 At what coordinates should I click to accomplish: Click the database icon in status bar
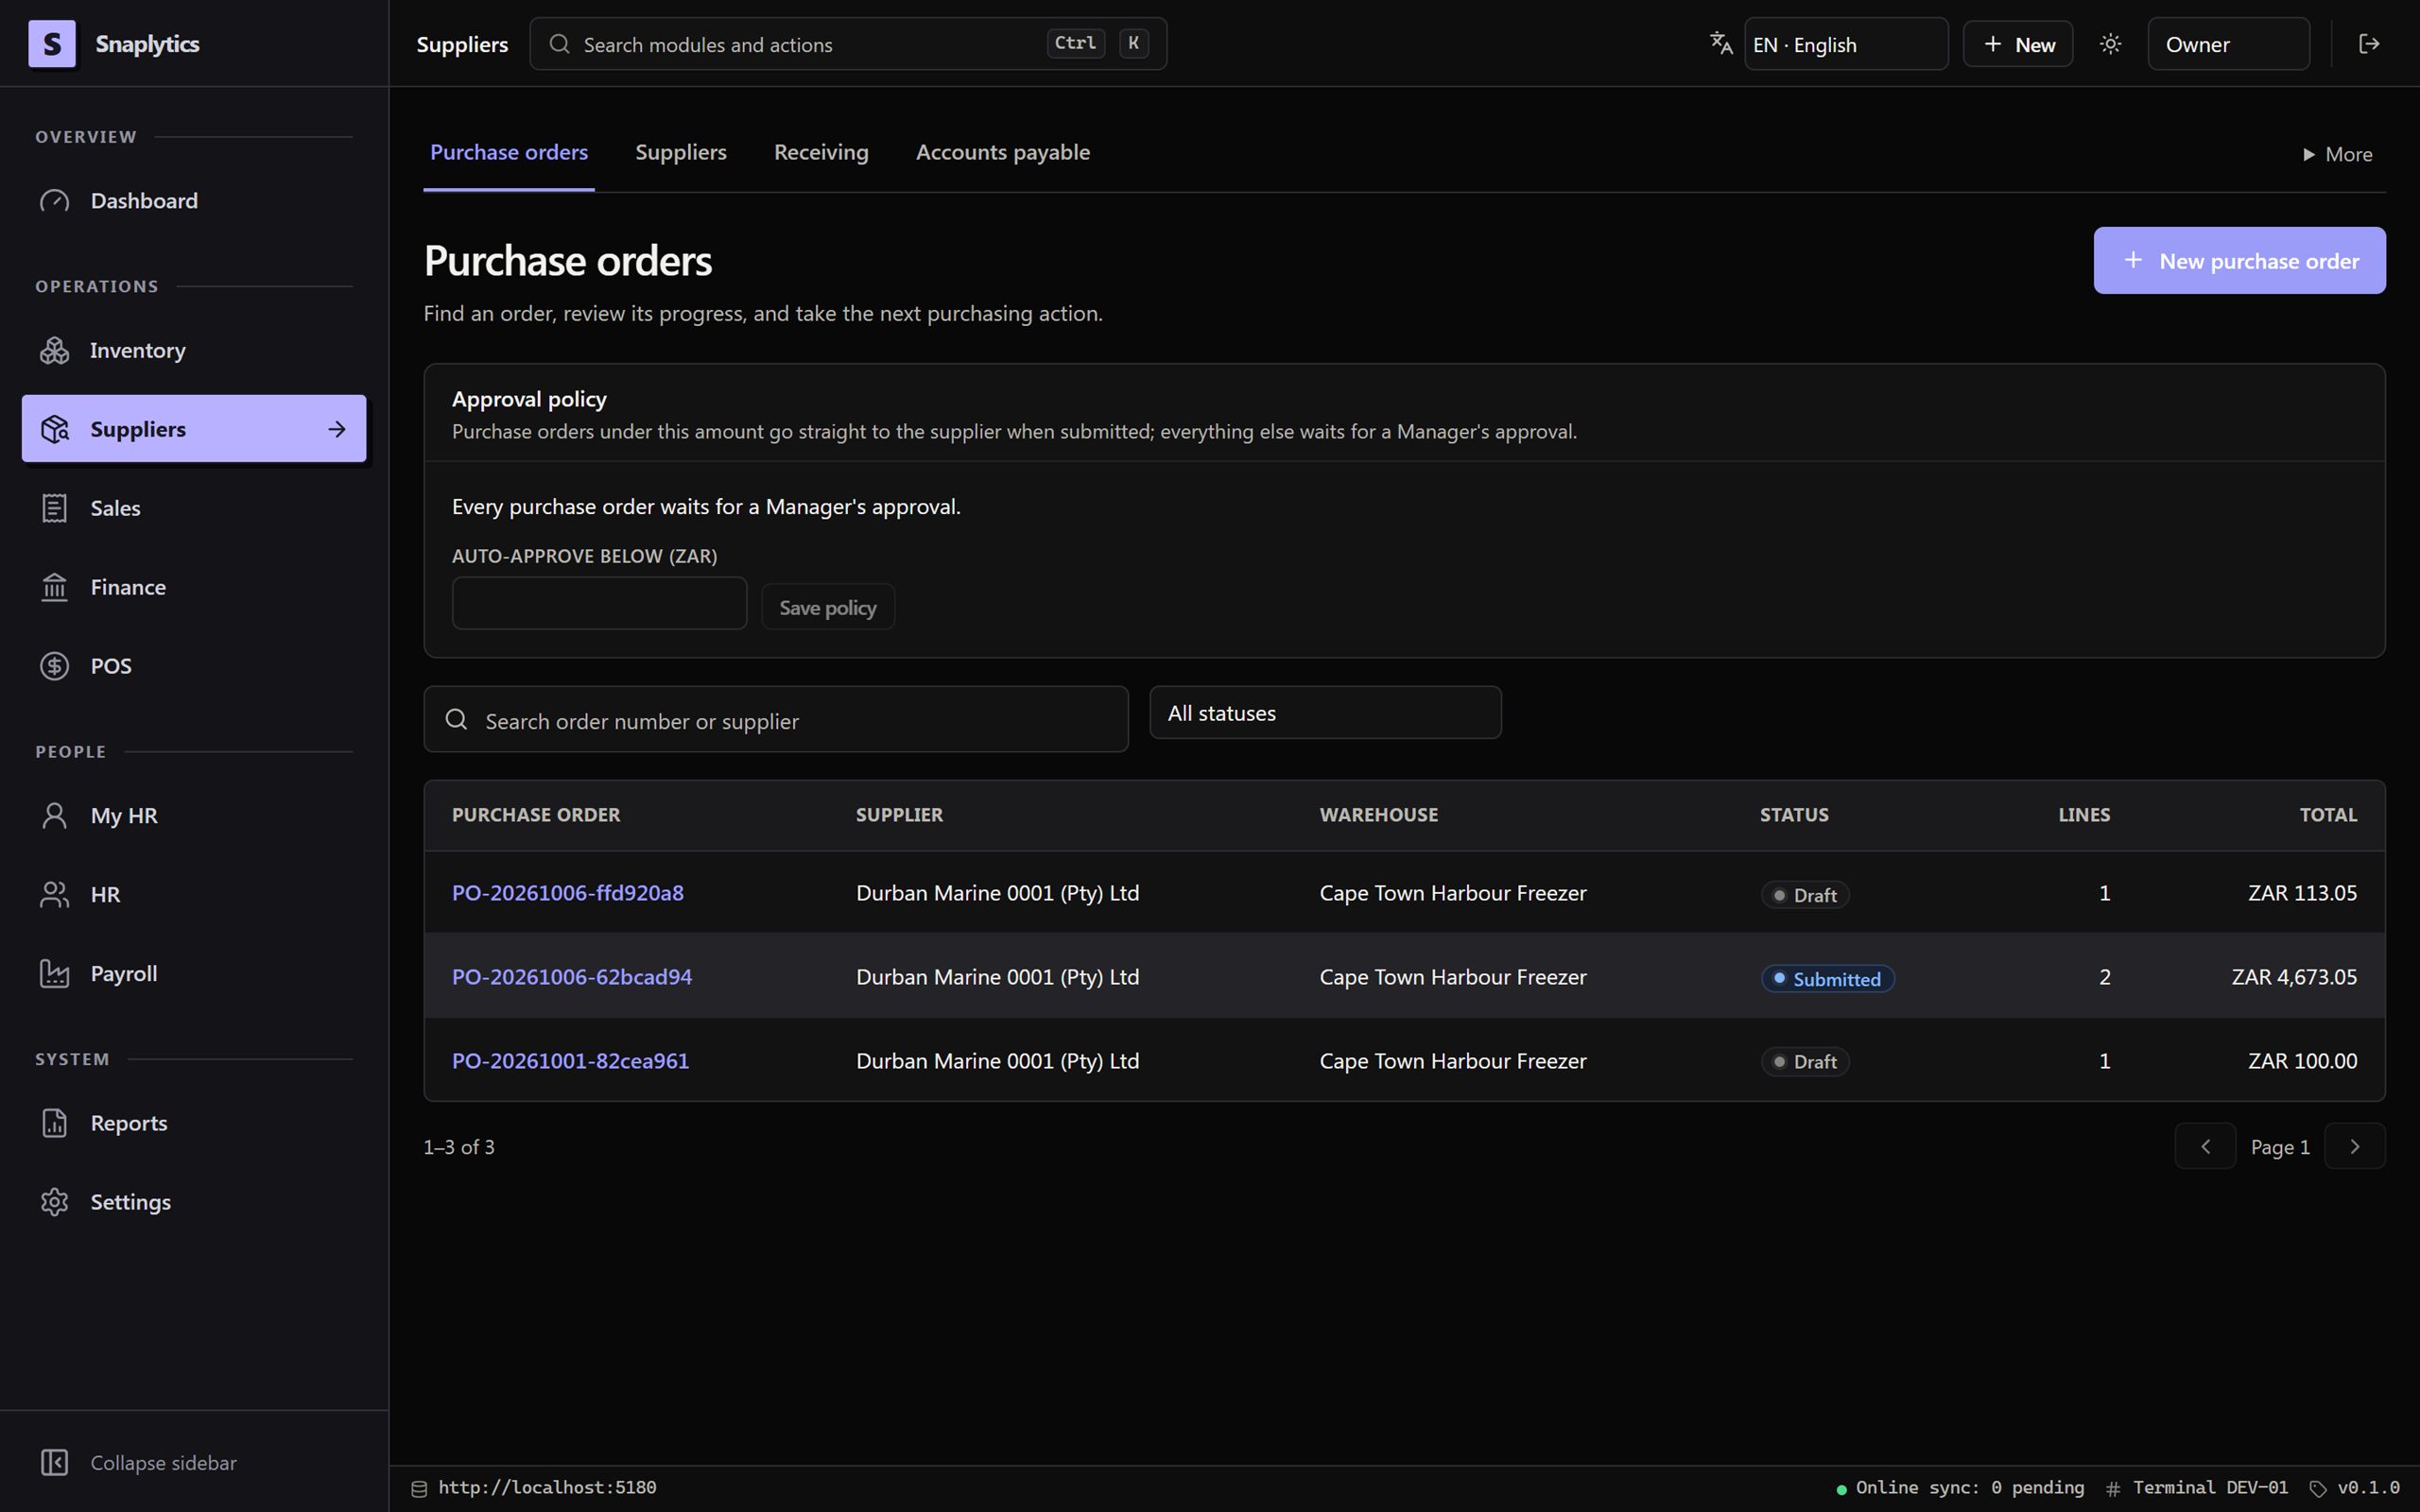tap(420, 1488)
